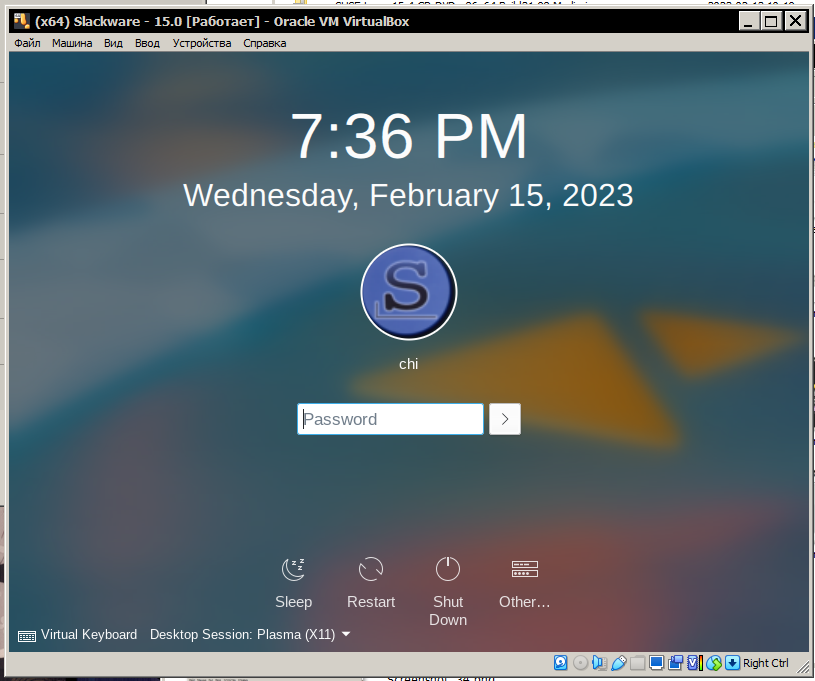Open the Справка menu
815x681 pixels.
(x=265, y=43)
